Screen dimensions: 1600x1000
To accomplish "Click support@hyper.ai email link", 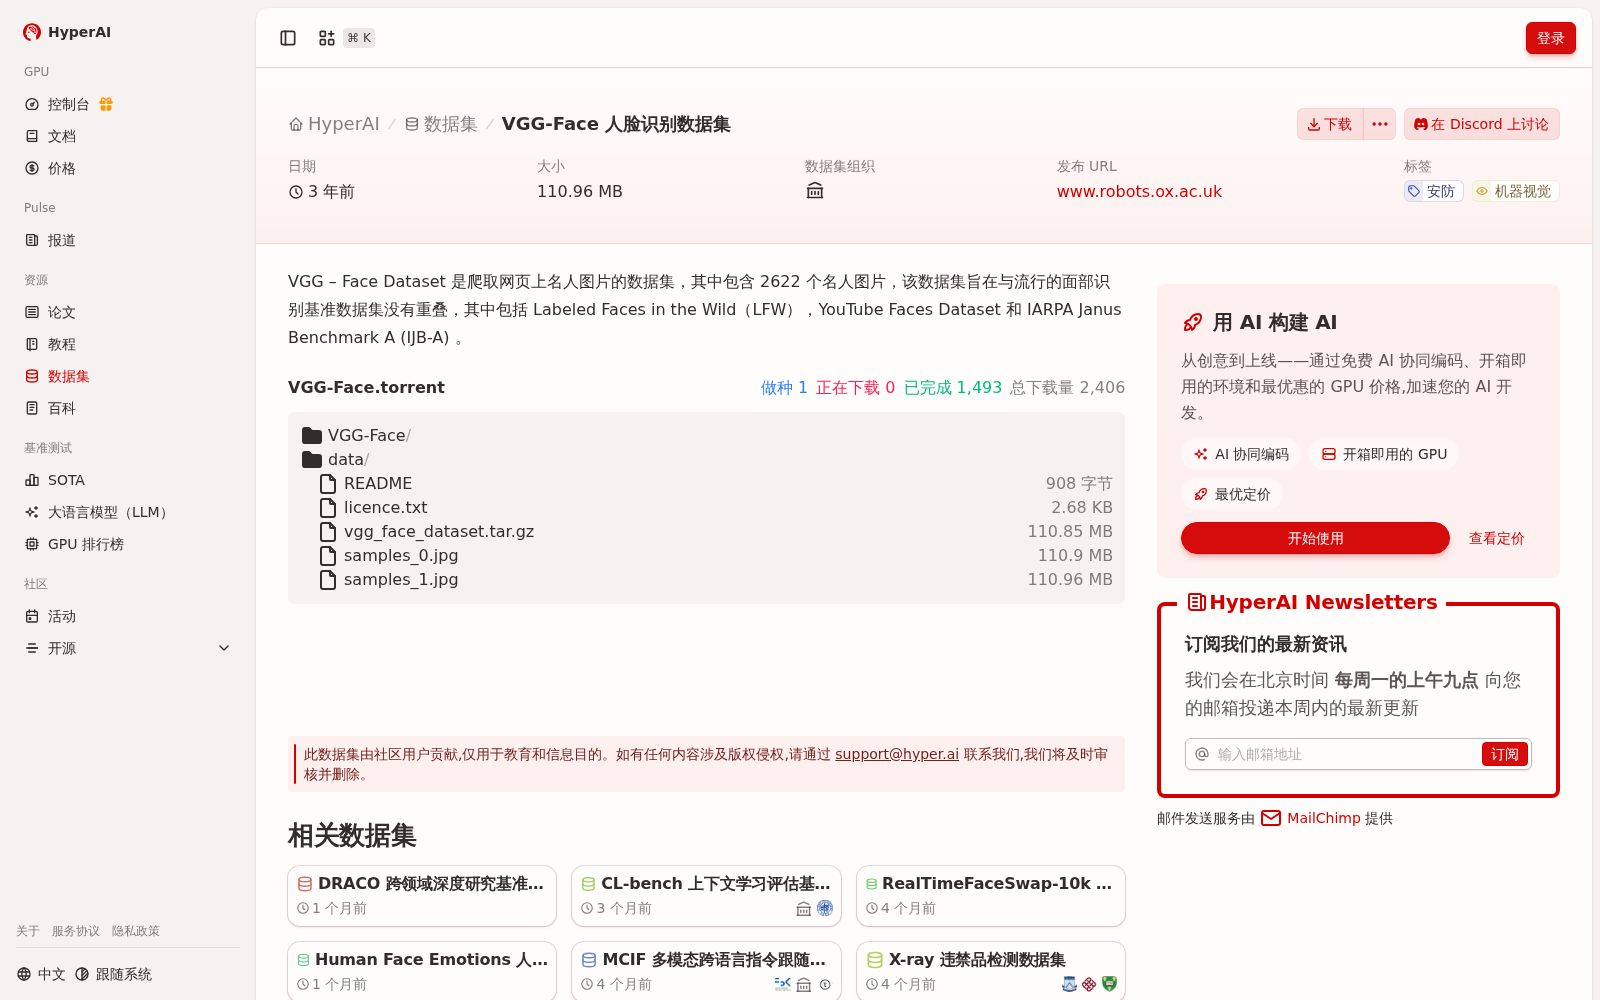I will (x=897, y=754).
